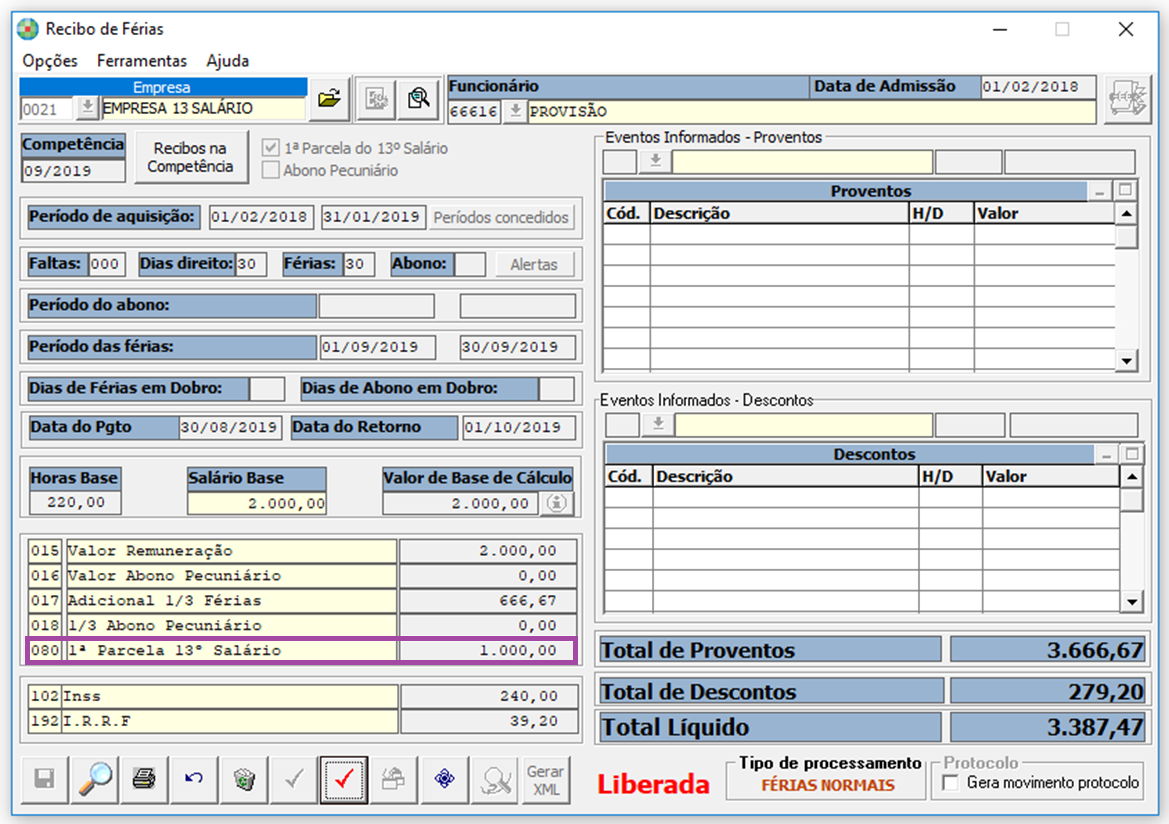Print the vacation receipt via printer icon

coord(144,780)
